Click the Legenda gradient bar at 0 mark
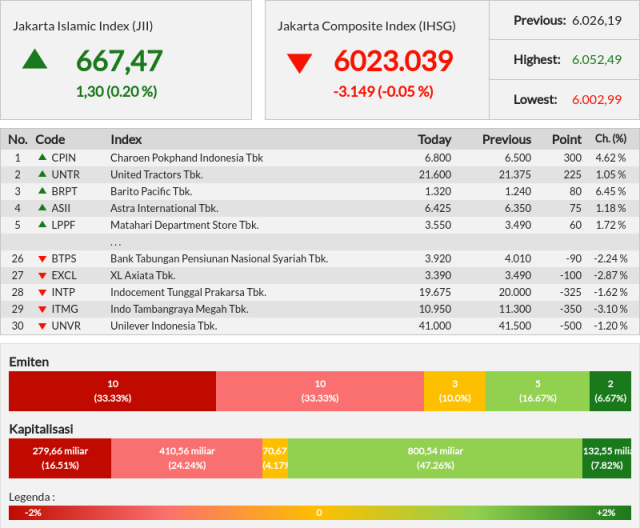Viewport: 640px width, 528px height. [319, 512]
